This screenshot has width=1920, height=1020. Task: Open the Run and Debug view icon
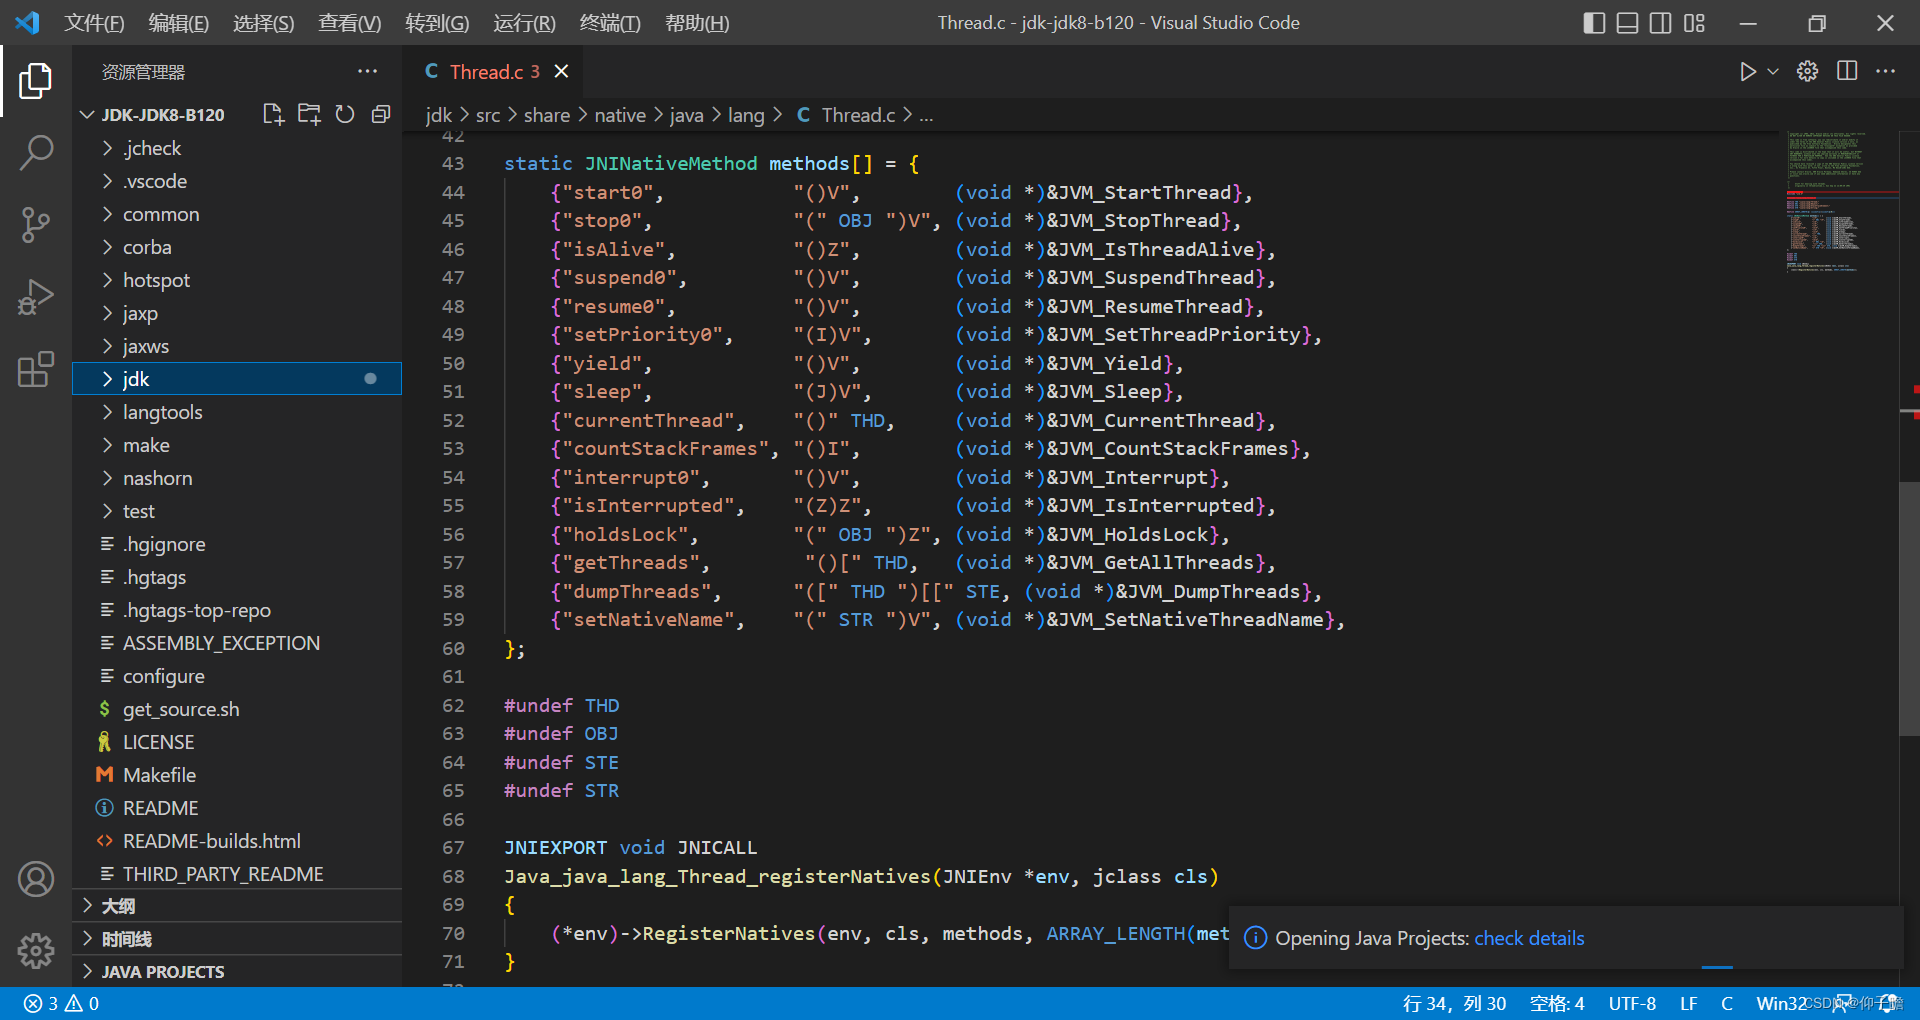point(36,297)
